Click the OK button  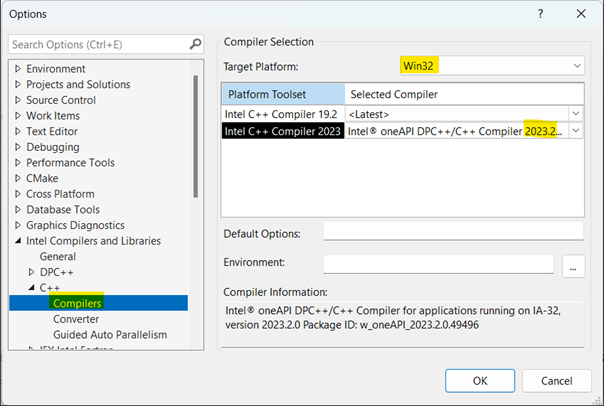point(480,380)
